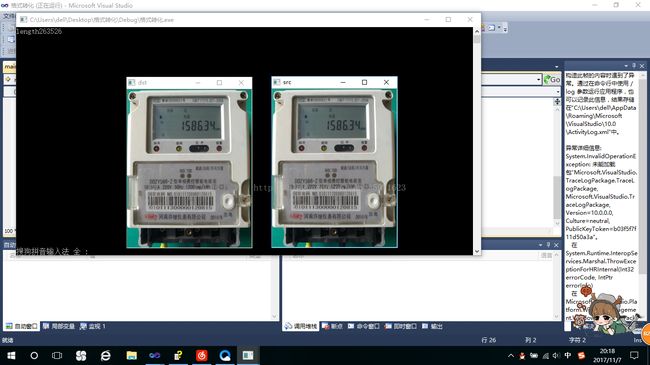Show the 输出 tab

432,326
